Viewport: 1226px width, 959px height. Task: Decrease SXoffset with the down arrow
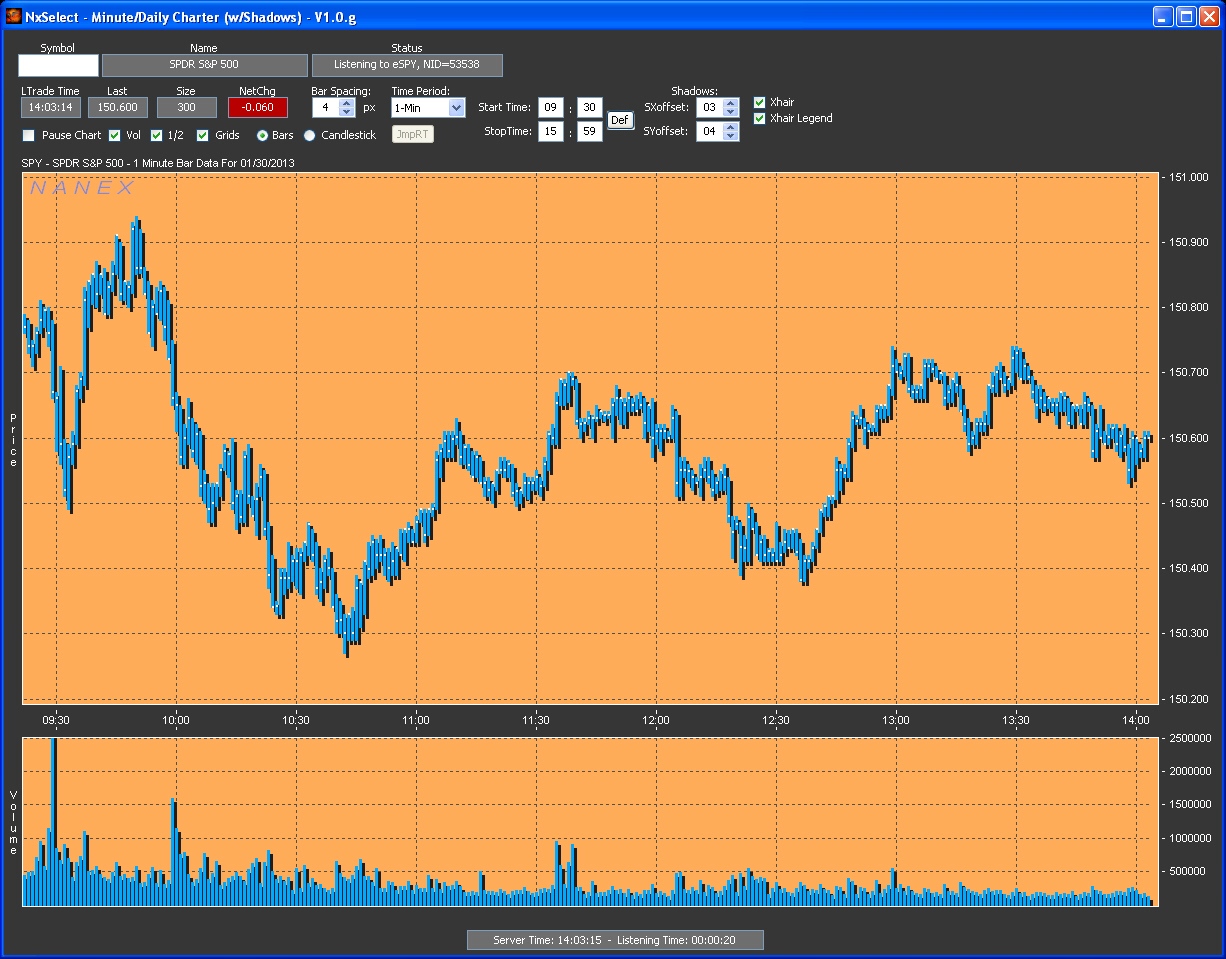731,112
